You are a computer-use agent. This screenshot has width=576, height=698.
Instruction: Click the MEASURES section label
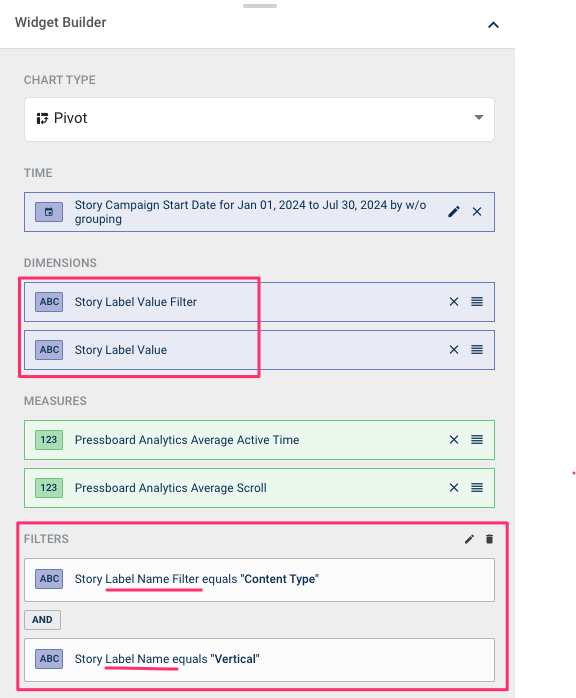click(55, 401)
